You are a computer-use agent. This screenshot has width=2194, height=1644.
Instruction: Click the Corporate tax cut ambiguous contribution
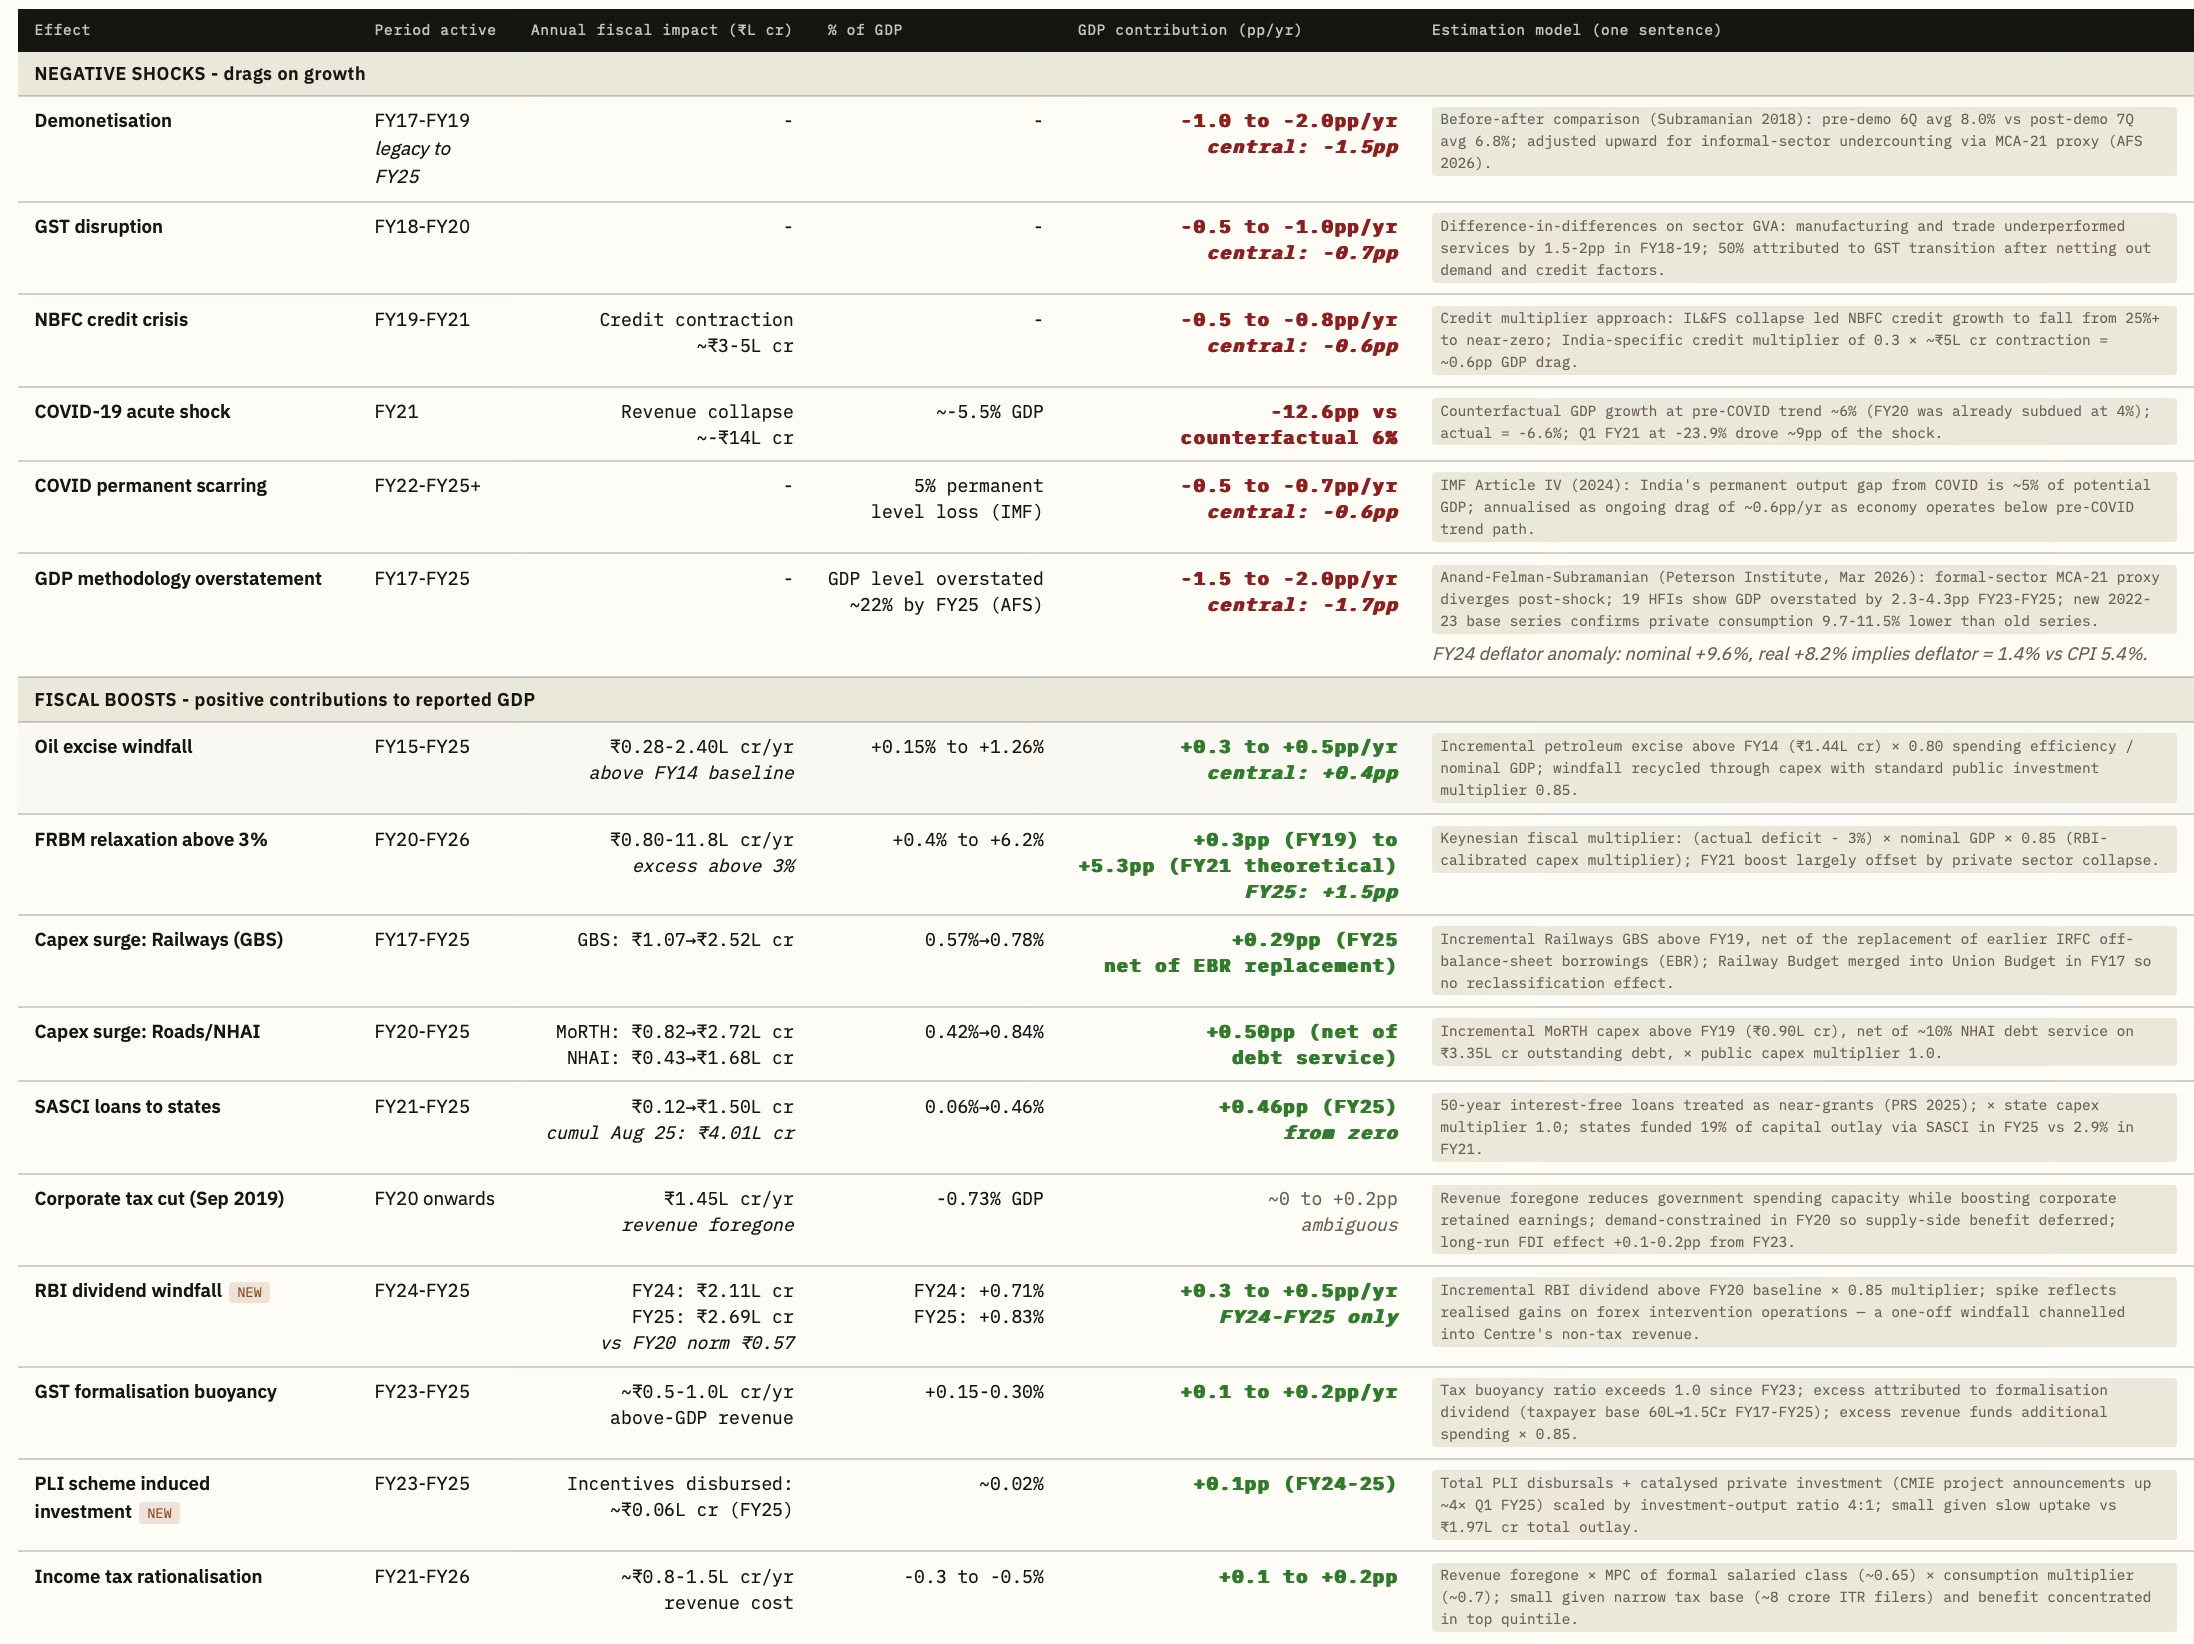point(1331,1212)
